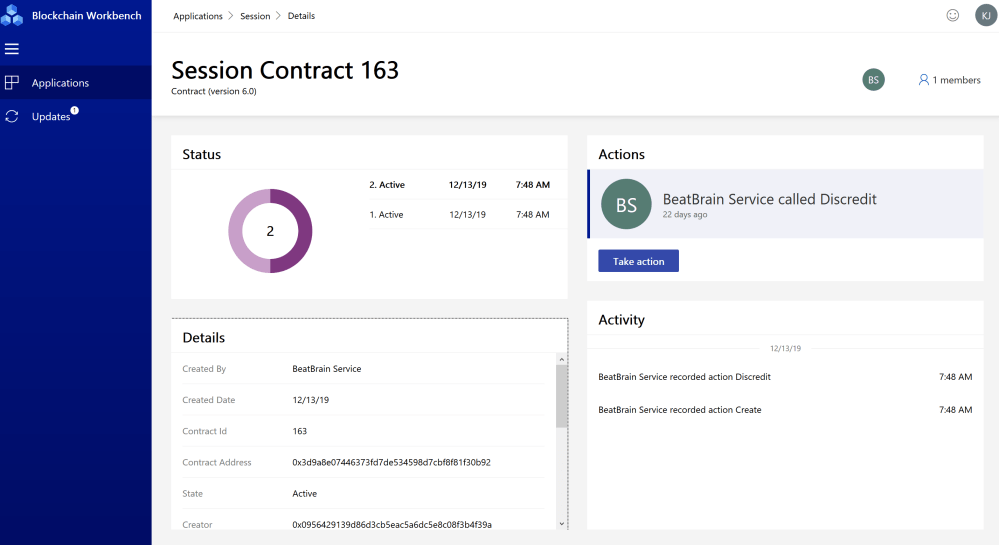999x545 pixels.
Task: Go to Applications breadcrumb link
Action: click(198, 16)
